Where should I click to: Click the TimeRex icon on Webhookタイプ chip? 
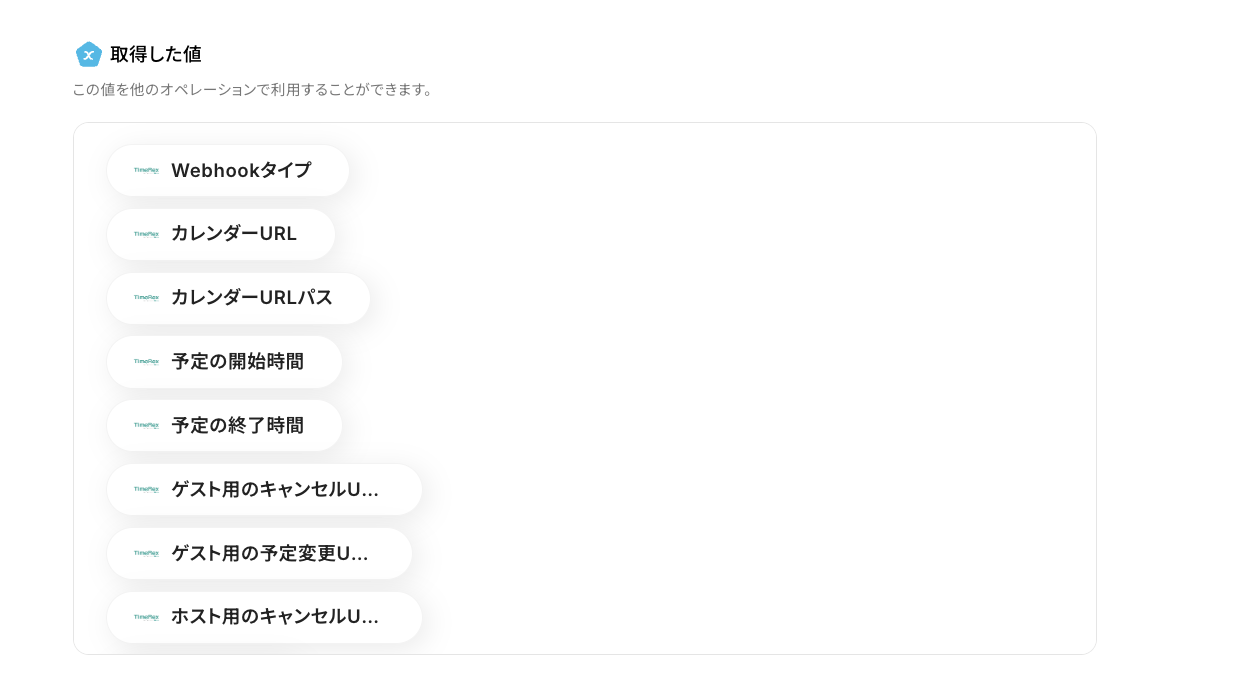[x=146, y=170]
